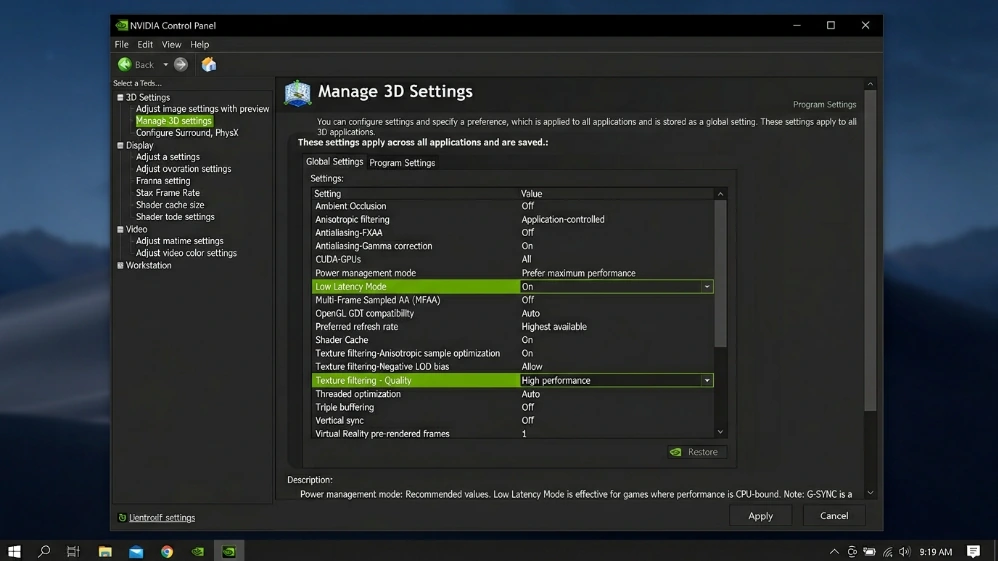
Task: Open the Action Center notification icon
Action: click(x=973, y=551)
